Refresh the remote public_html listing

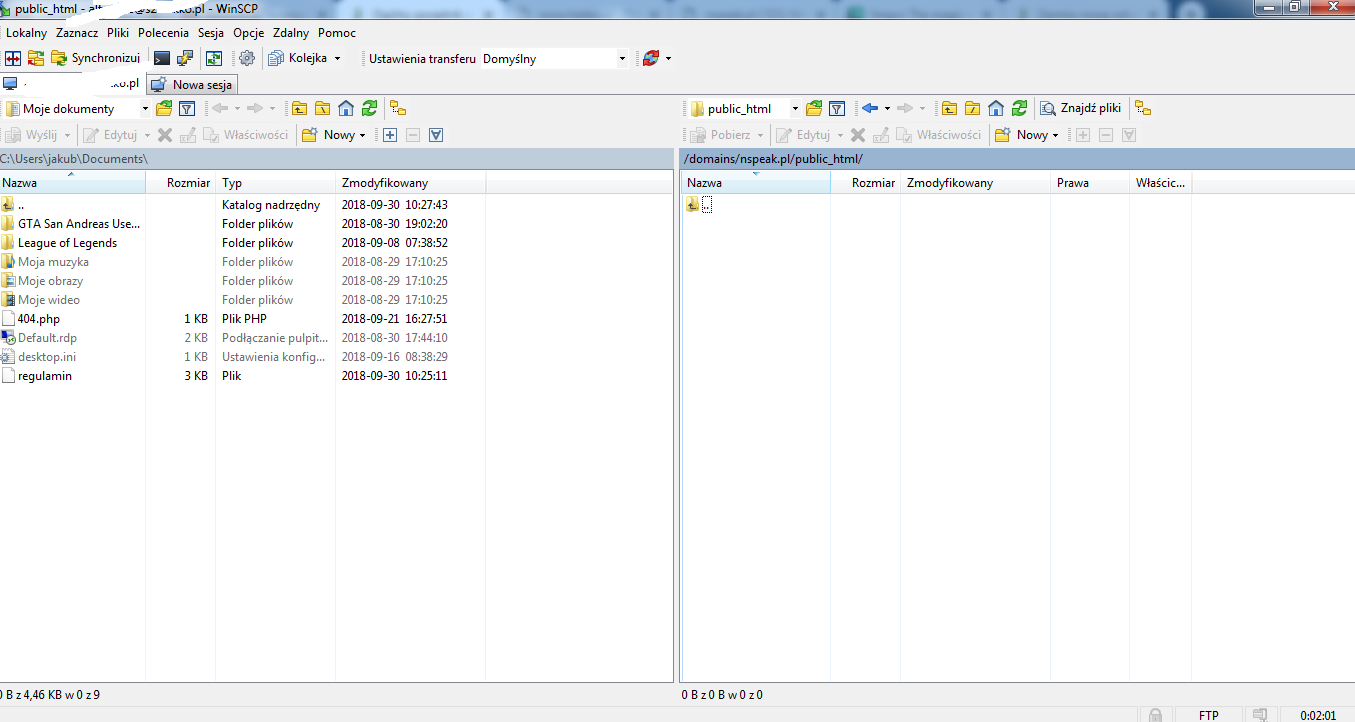point(1019,108)
